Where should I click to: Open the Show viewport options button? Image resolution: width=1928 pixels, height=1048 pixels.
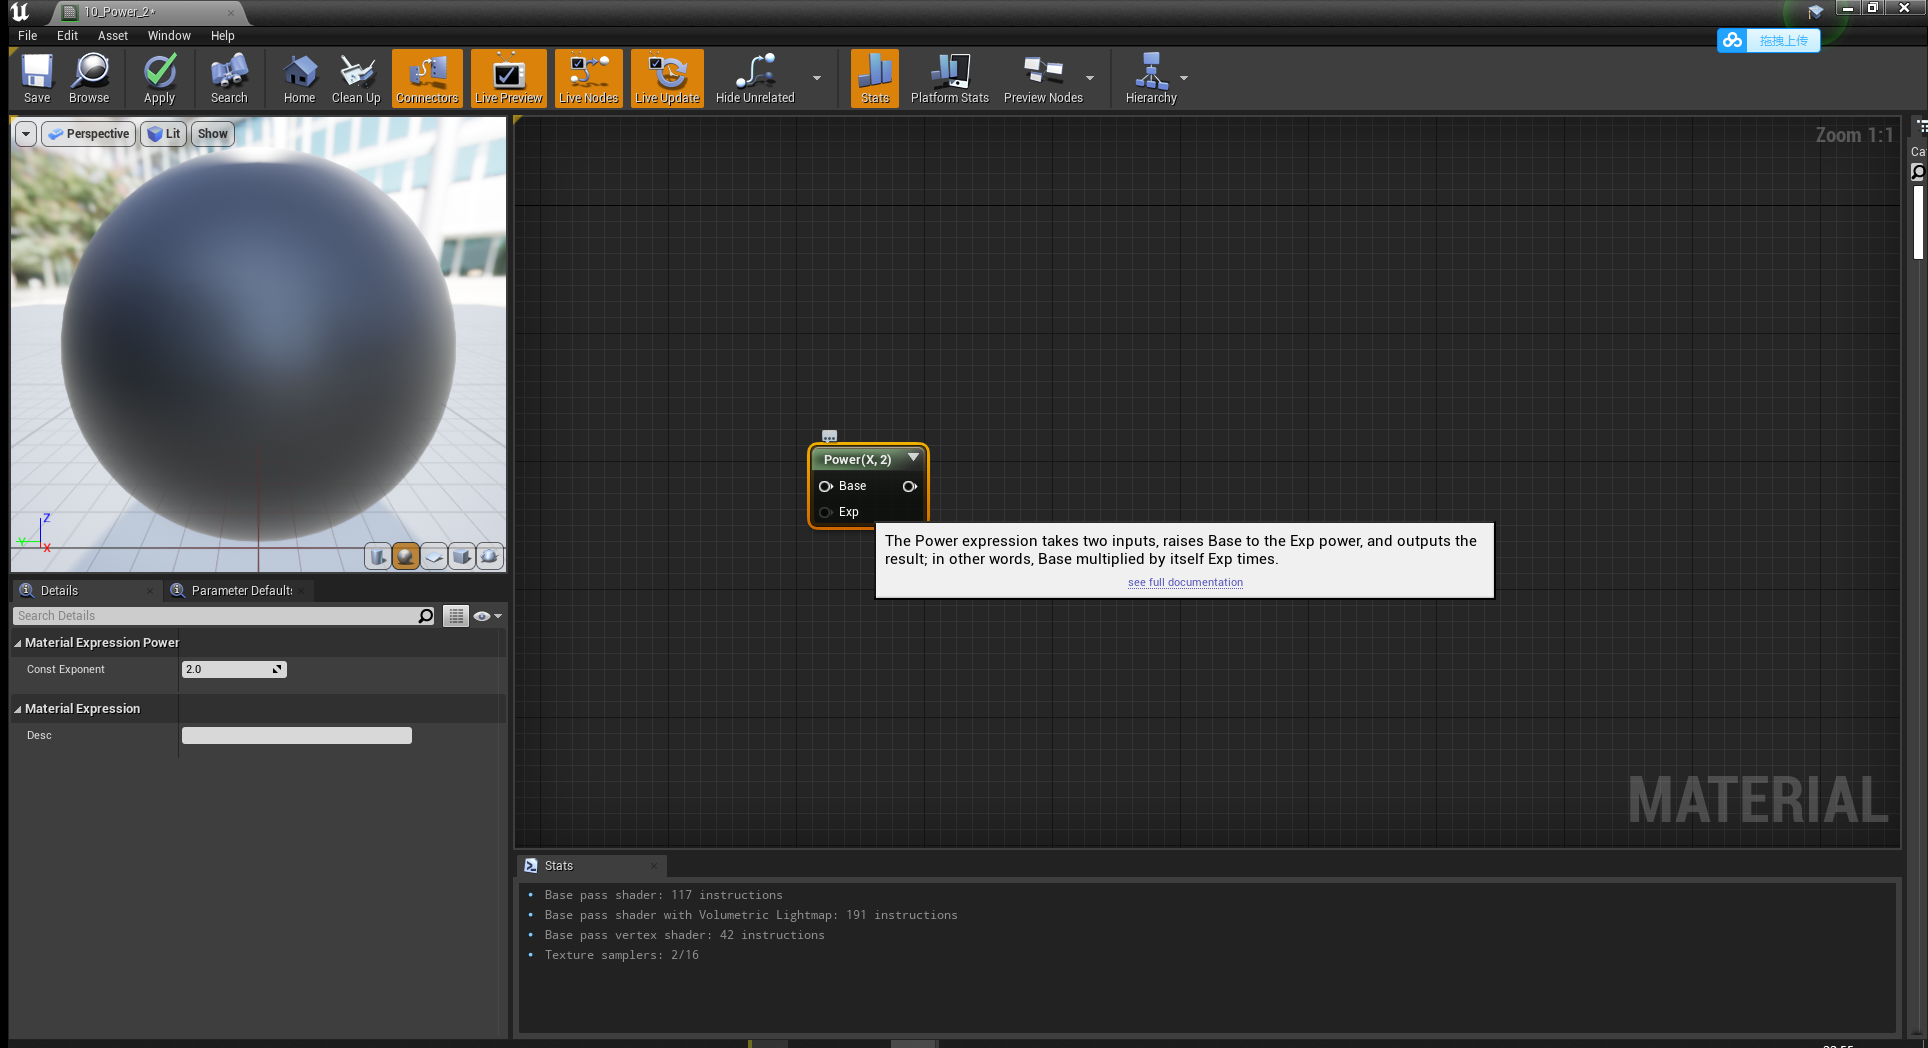coord(211,133)
